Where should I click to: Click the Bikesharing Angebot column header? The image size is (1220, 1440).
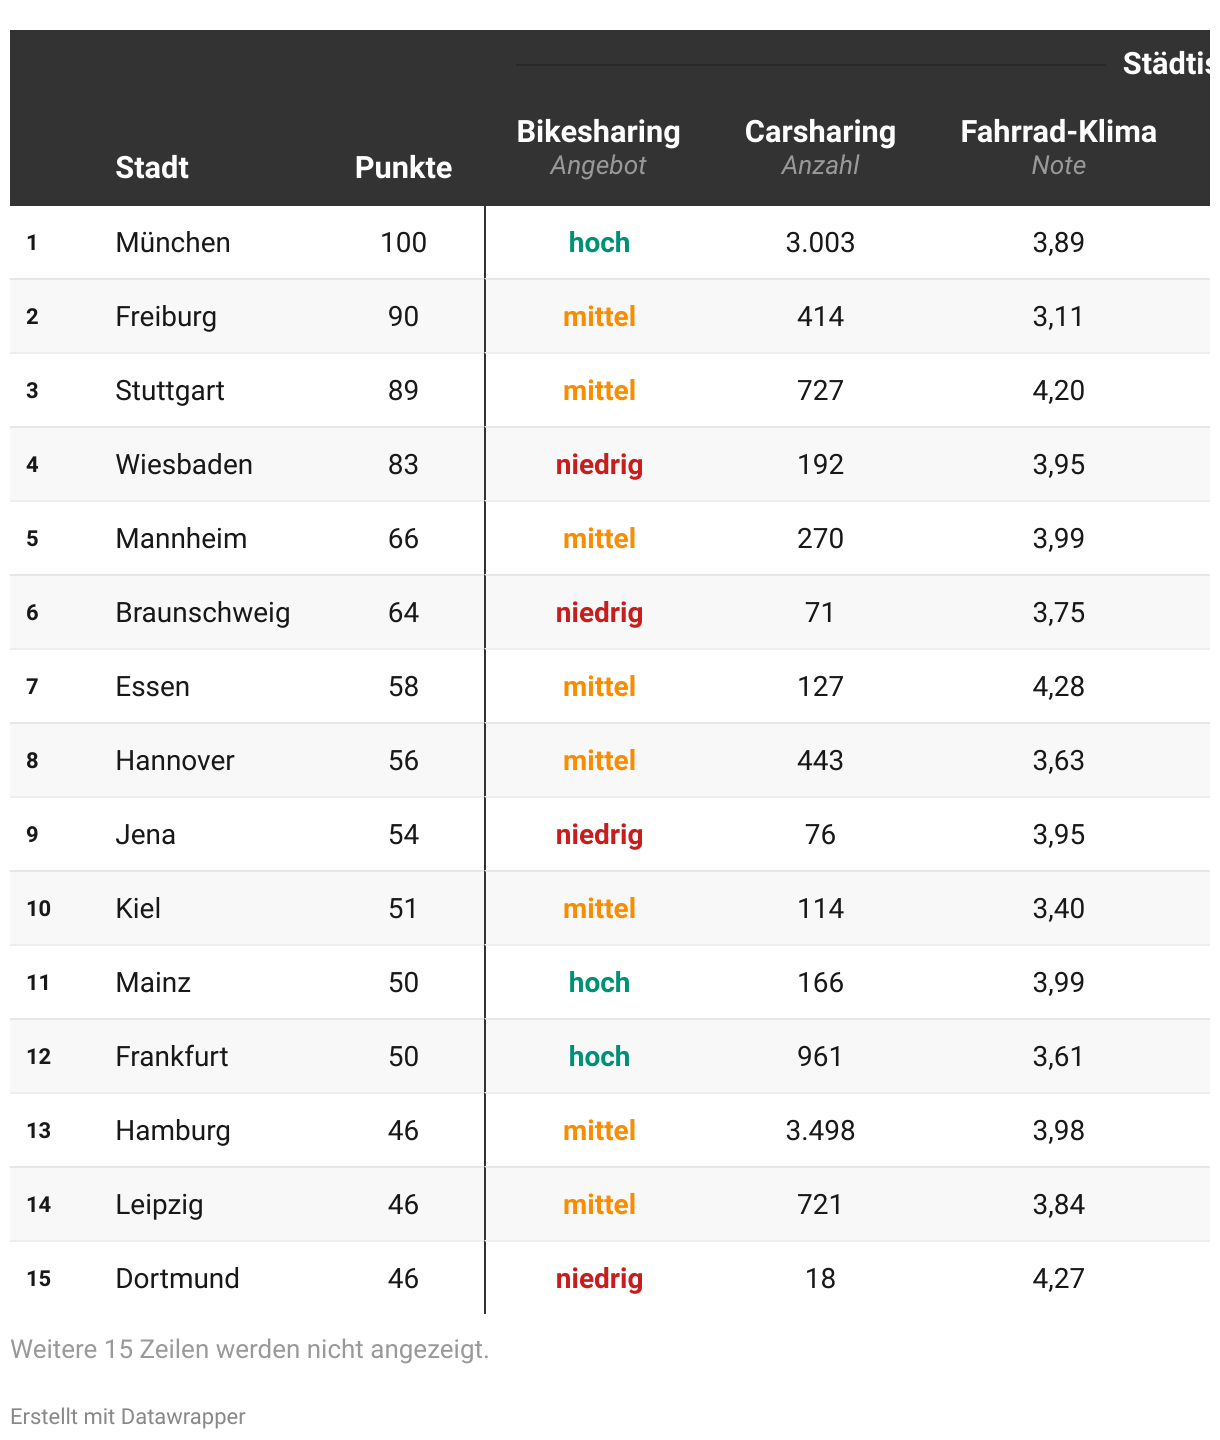click(x=598, y=147)
